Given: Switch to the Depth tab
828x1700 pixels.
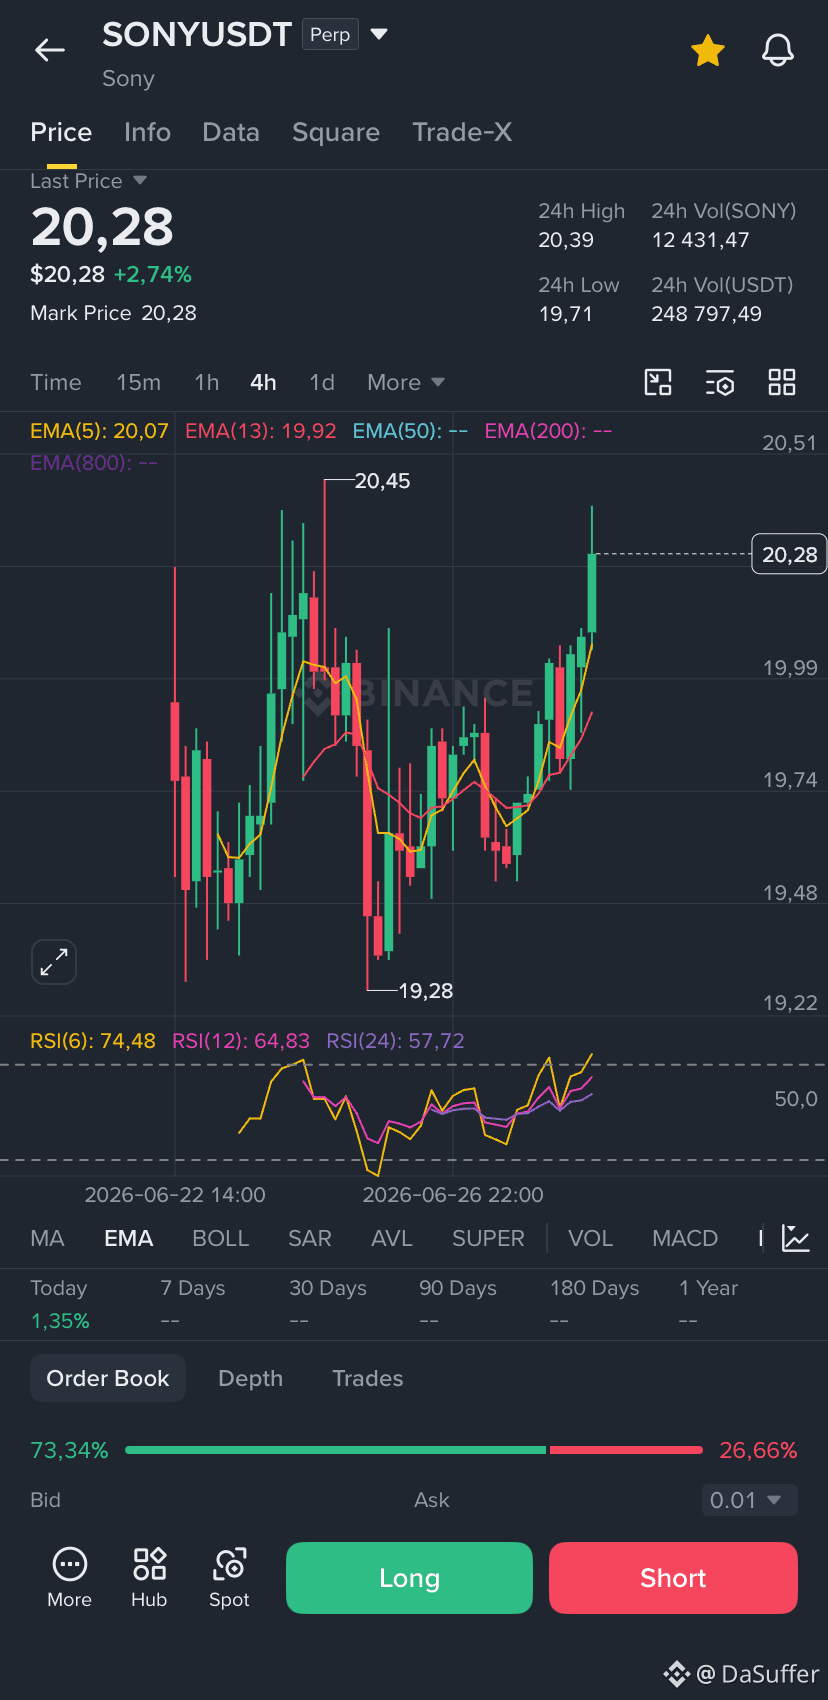Looking at the screenshot, I should [x=250, y=1378].
